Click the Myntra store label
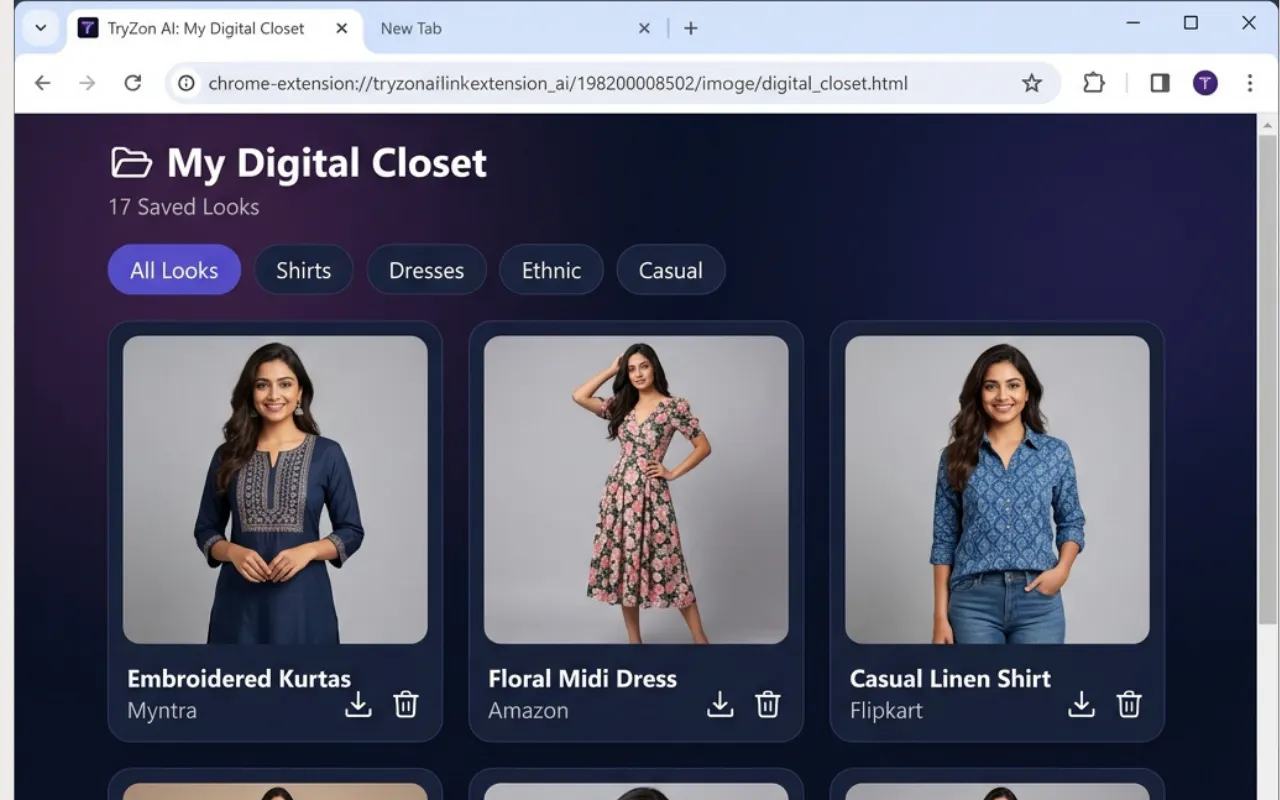Viewport: 1280px width, 800px height. coord(162,711)
